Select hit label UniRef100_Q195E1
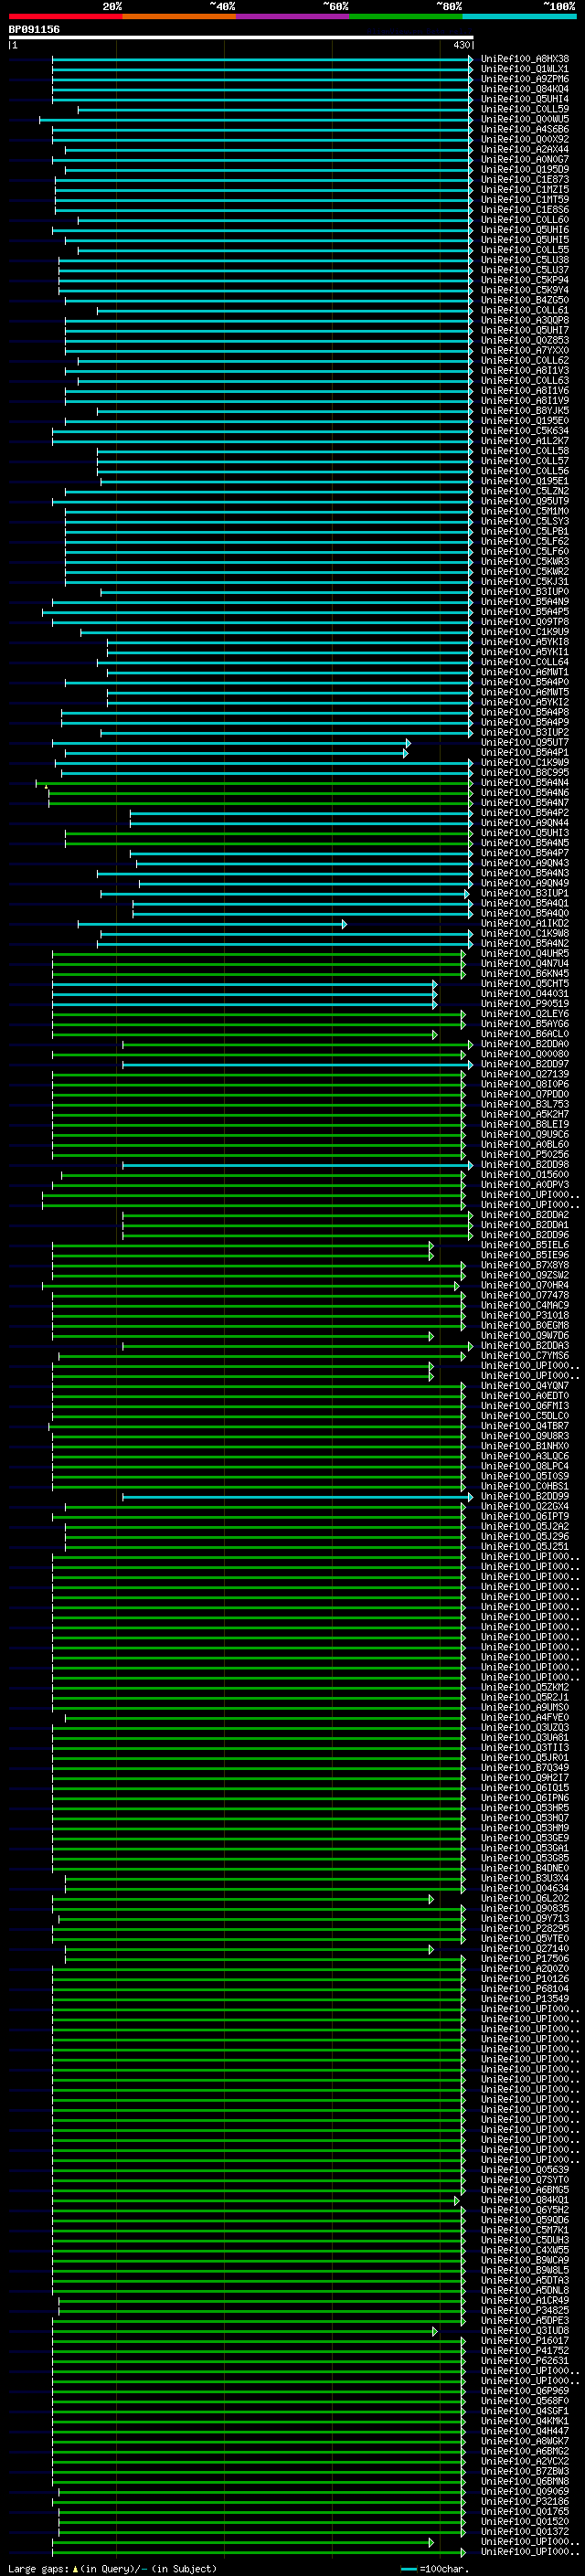This screenshot has height=2576, width=585. pyautogui.click(x=525, y=481)
